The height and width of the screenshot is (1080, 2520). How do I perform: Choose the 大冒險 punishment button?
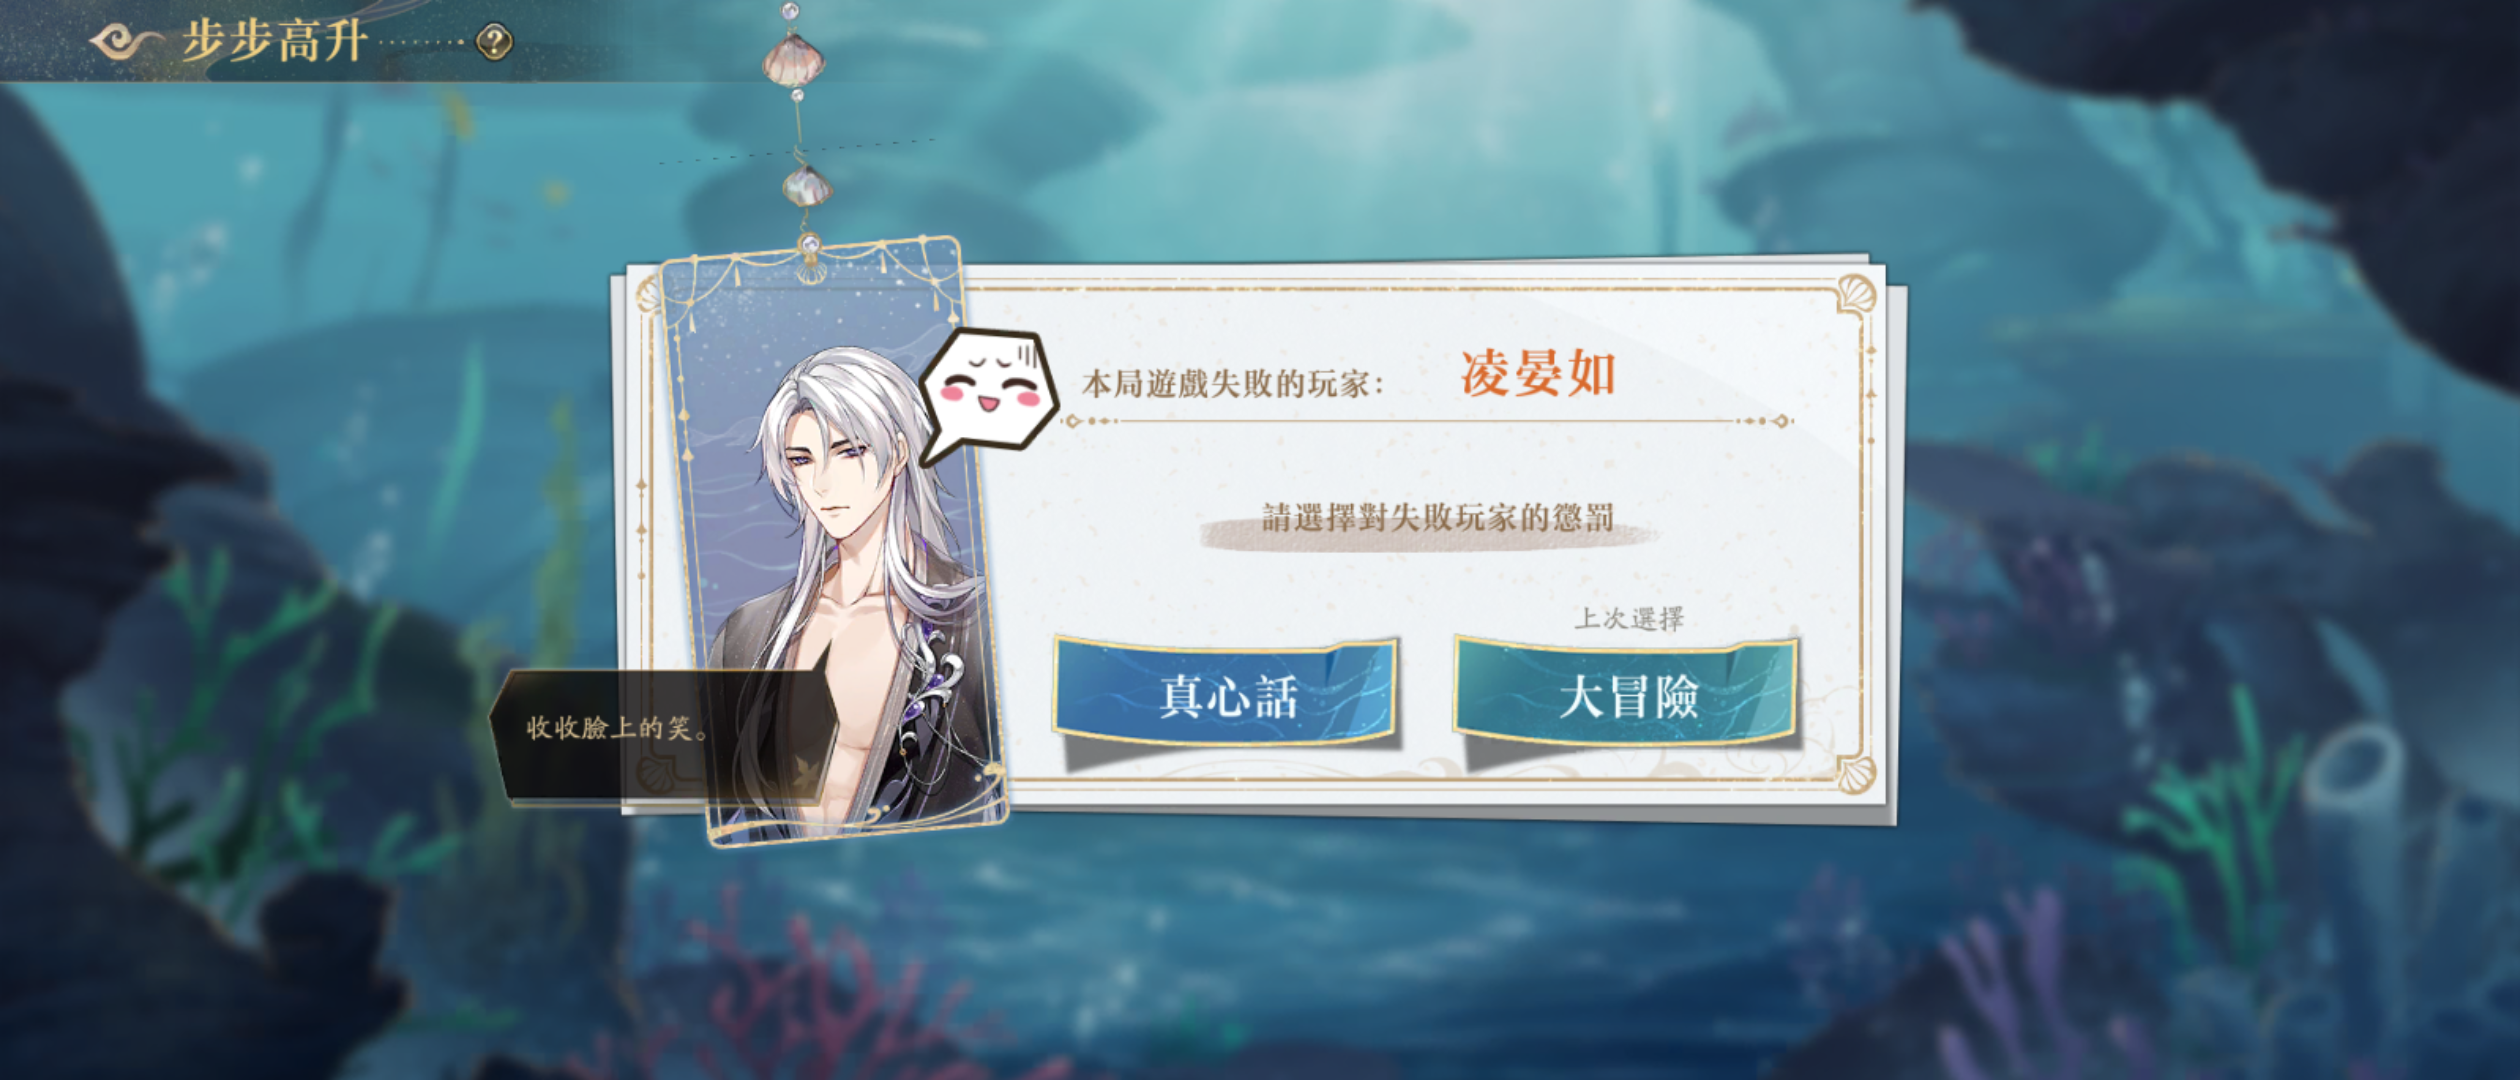(x=1627, y=694)
